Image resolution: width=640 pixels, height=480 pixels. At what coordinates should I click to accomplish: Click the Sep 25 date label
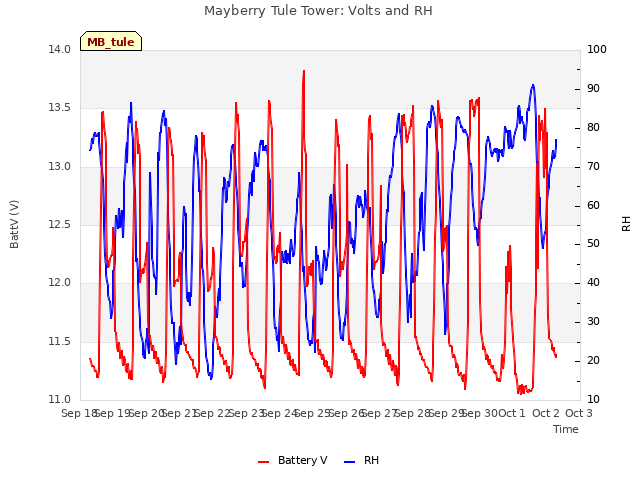pyautogui.click(x=313, y=413)
